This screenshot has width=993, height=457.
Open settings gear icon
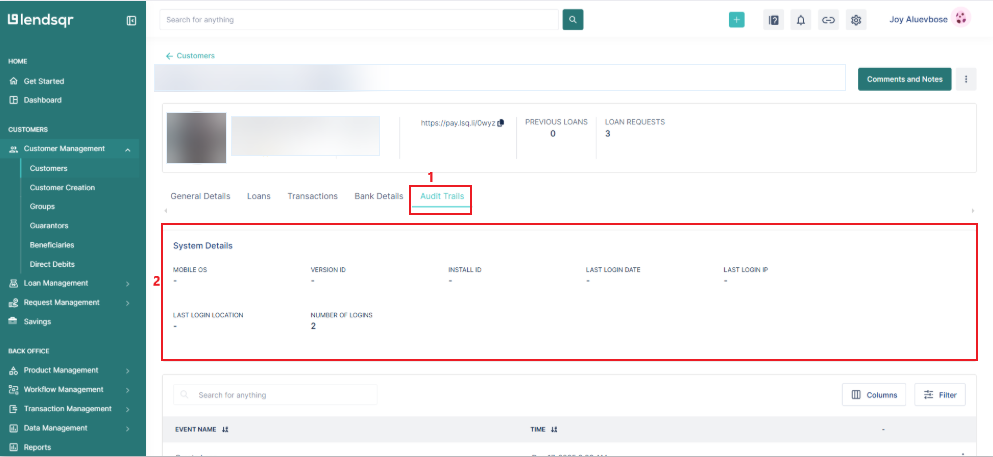[855, 19]
